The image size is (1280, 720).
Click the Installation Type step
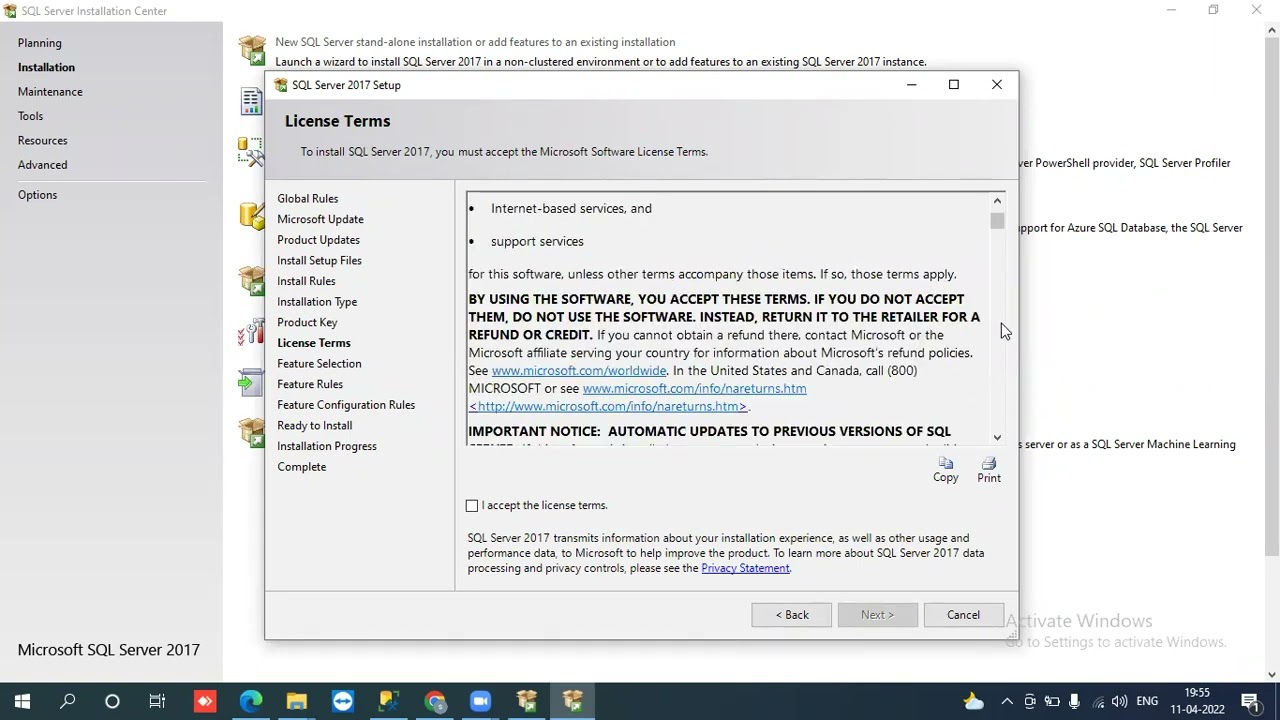coord(317,302)
